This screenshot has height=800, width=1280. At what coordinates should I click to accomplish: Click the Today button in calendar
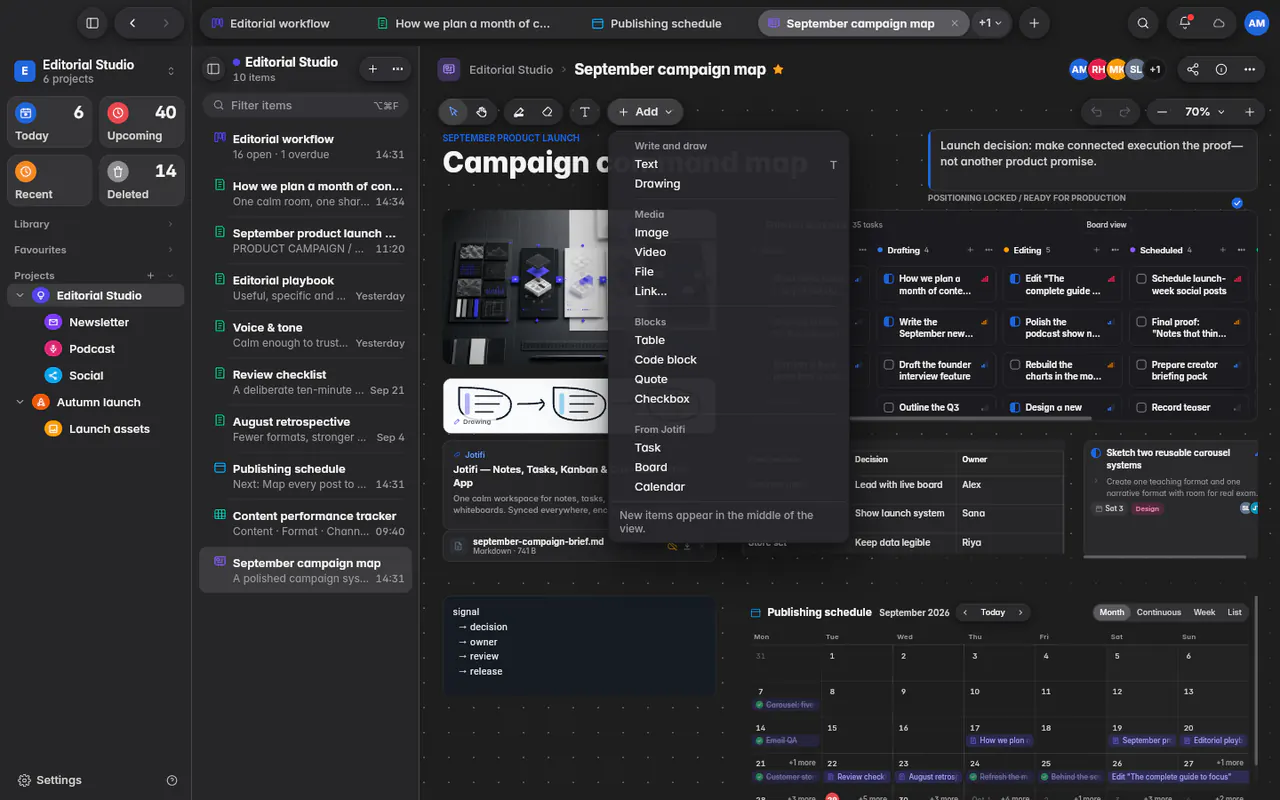(992, 612)
